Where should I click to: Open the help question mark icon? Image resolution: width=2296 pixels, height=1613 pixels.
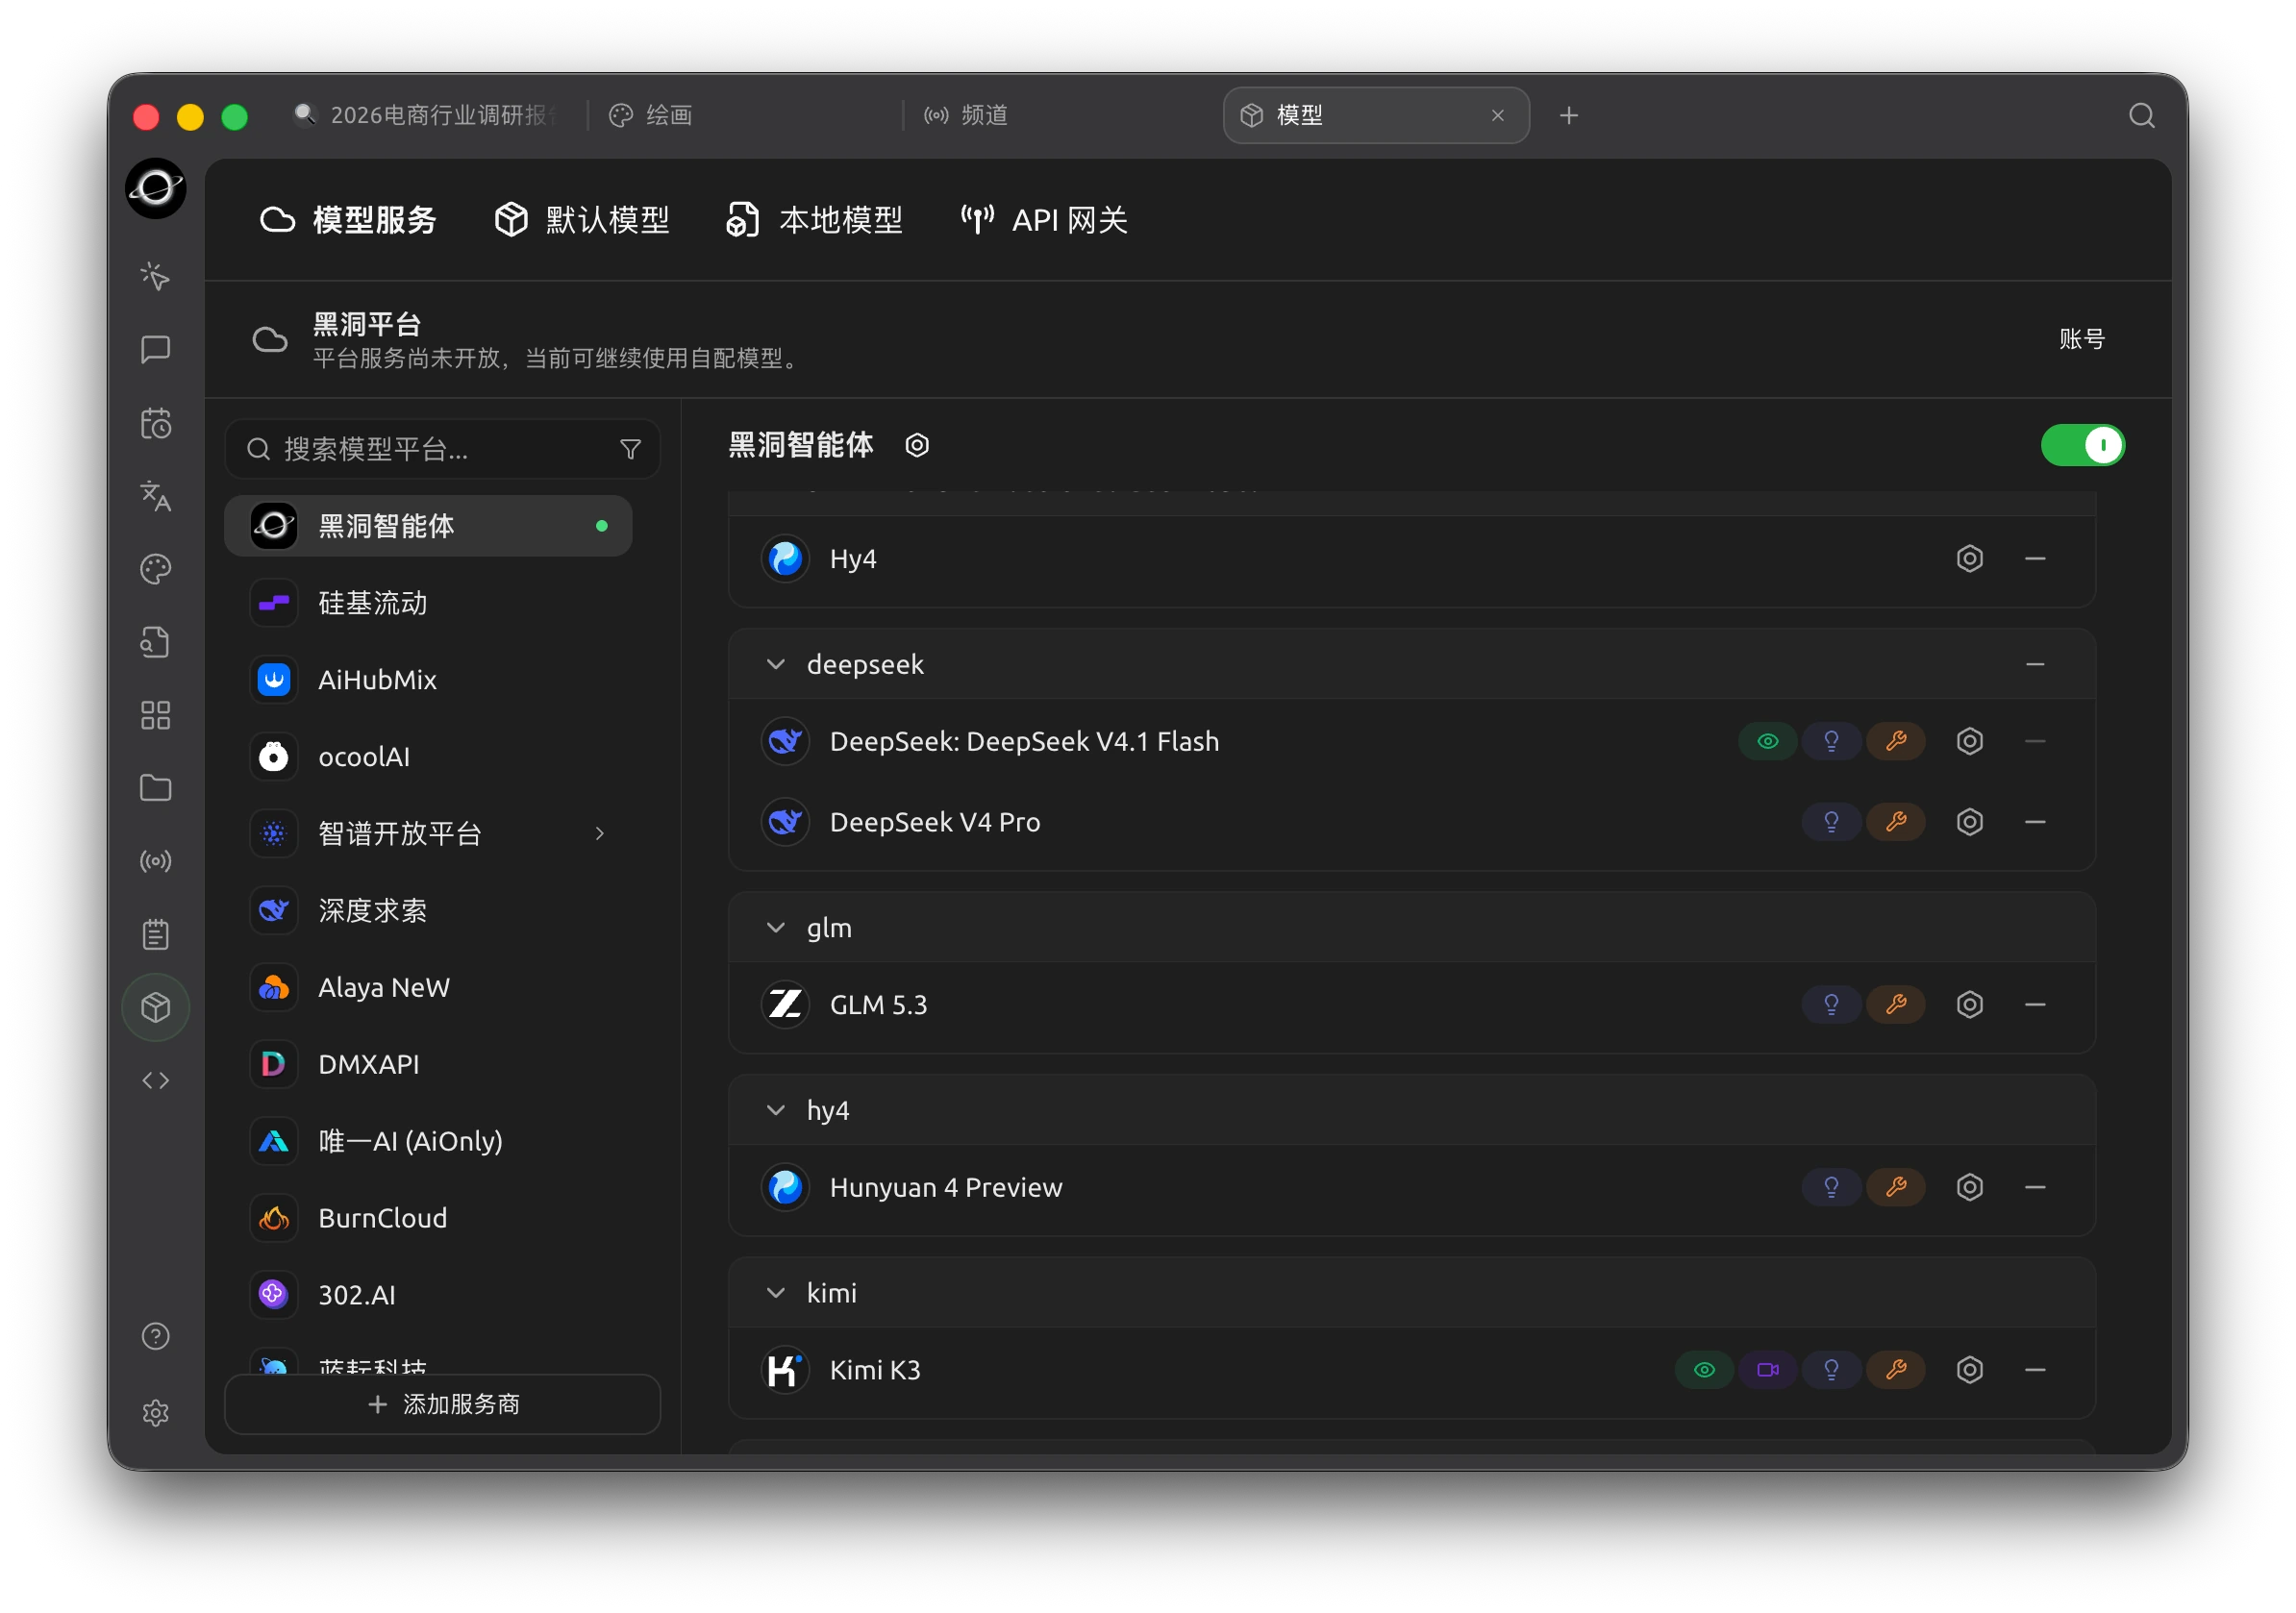pyautogui.click(x=155, y=1336)
